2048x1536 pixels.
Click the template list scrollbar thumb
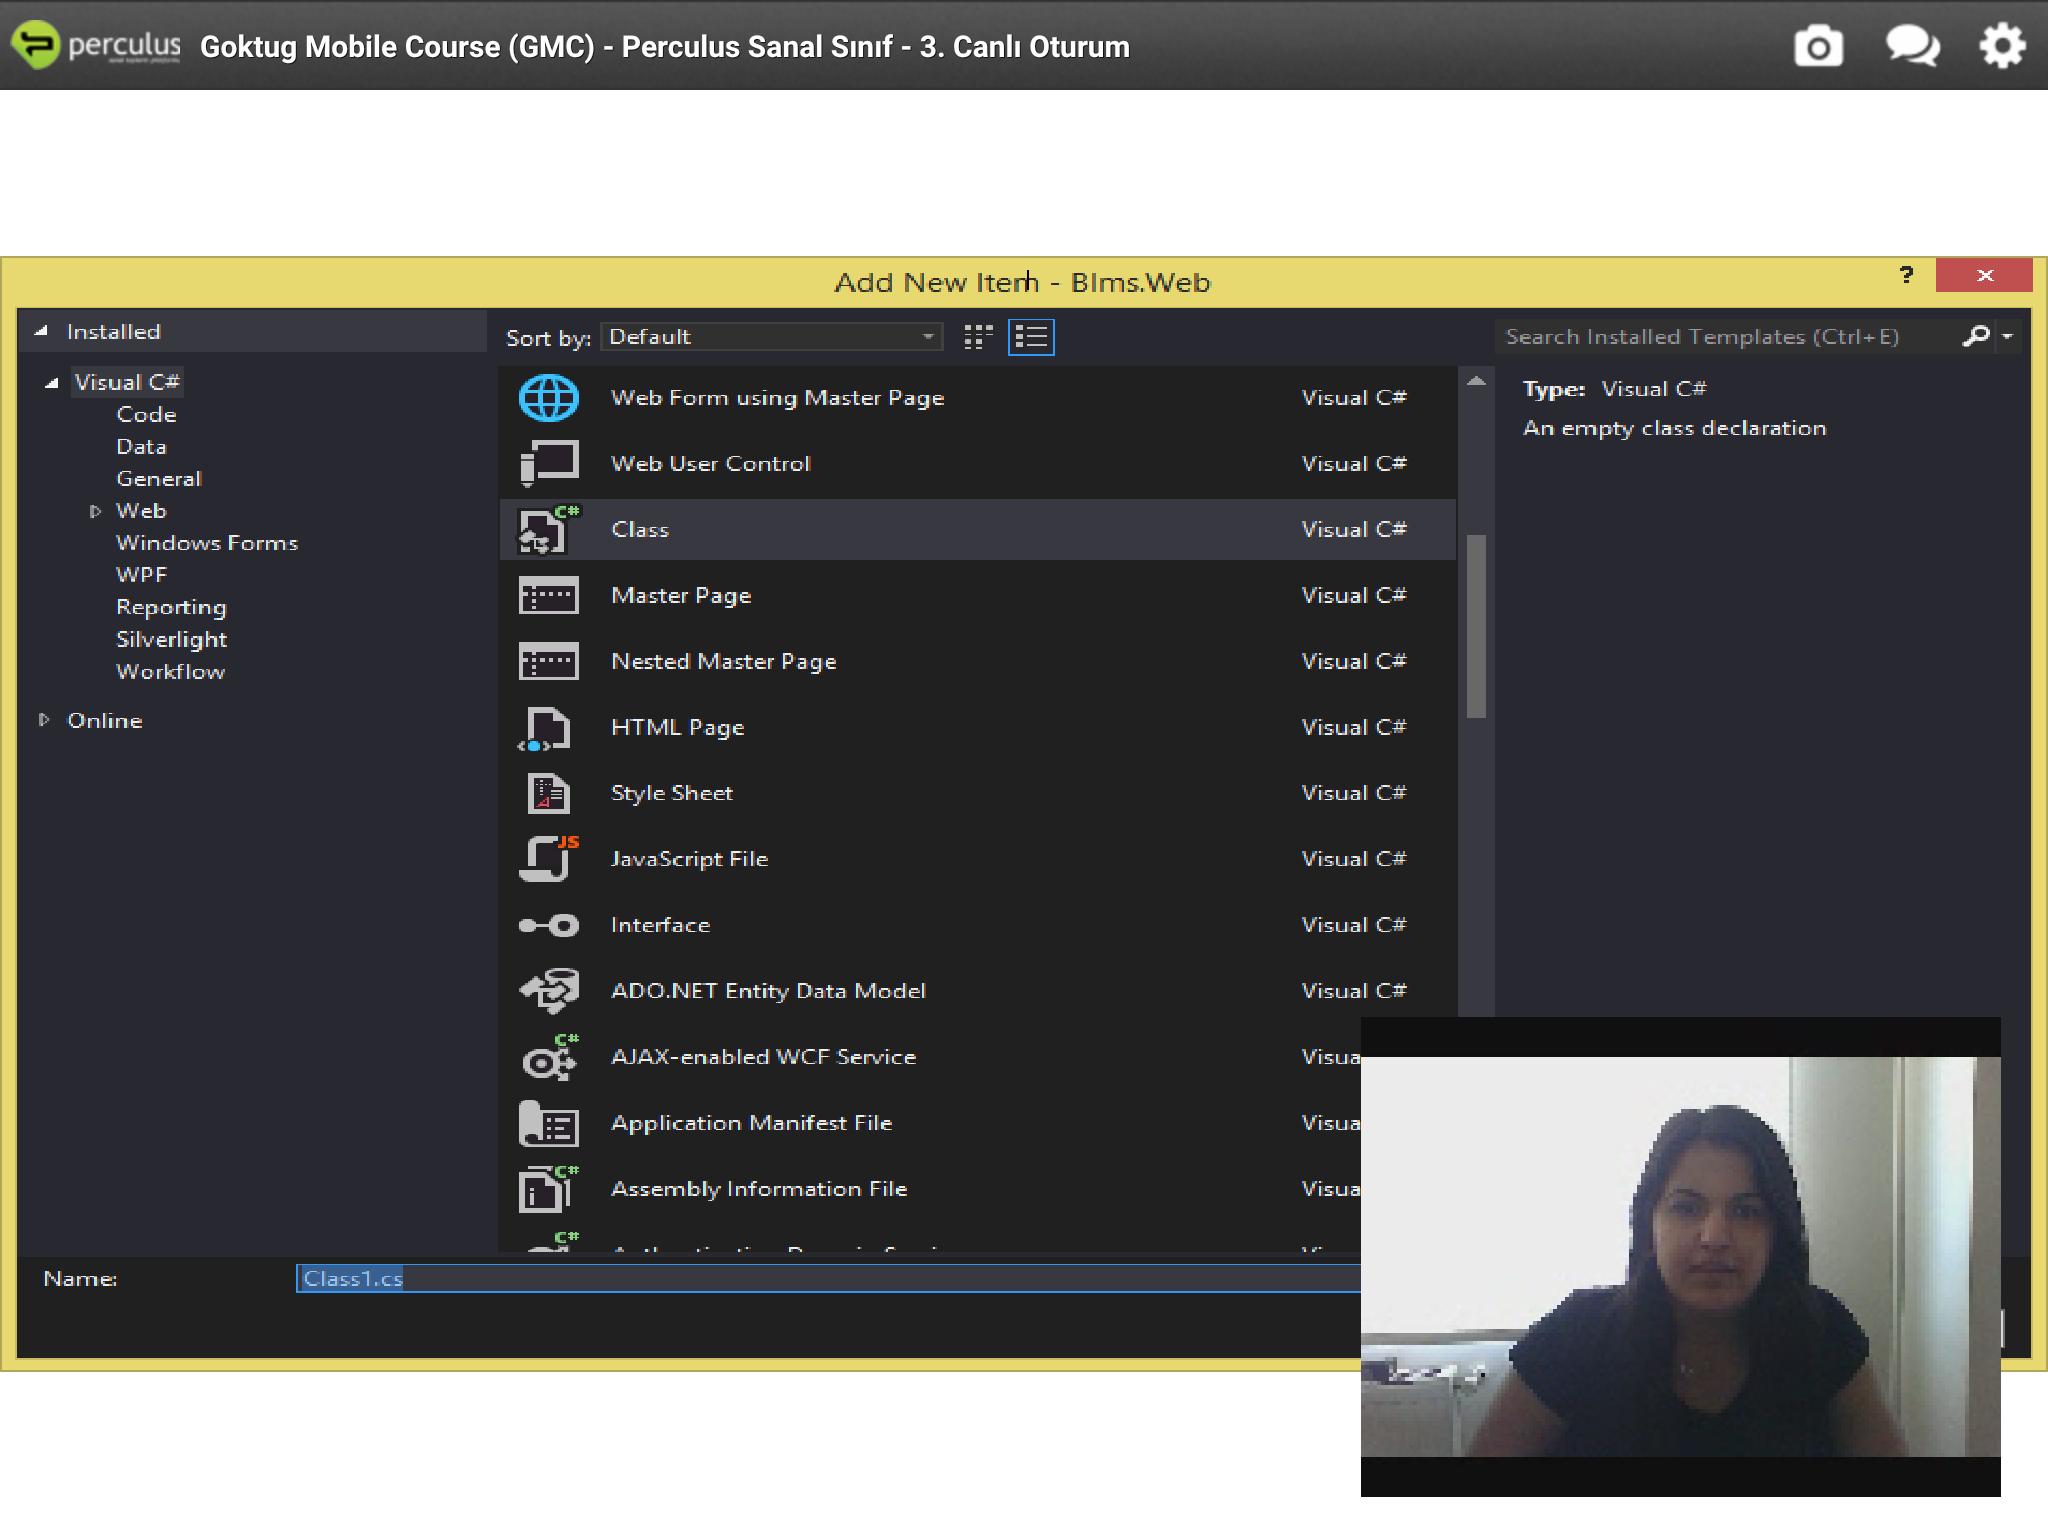pos(1476,627)
